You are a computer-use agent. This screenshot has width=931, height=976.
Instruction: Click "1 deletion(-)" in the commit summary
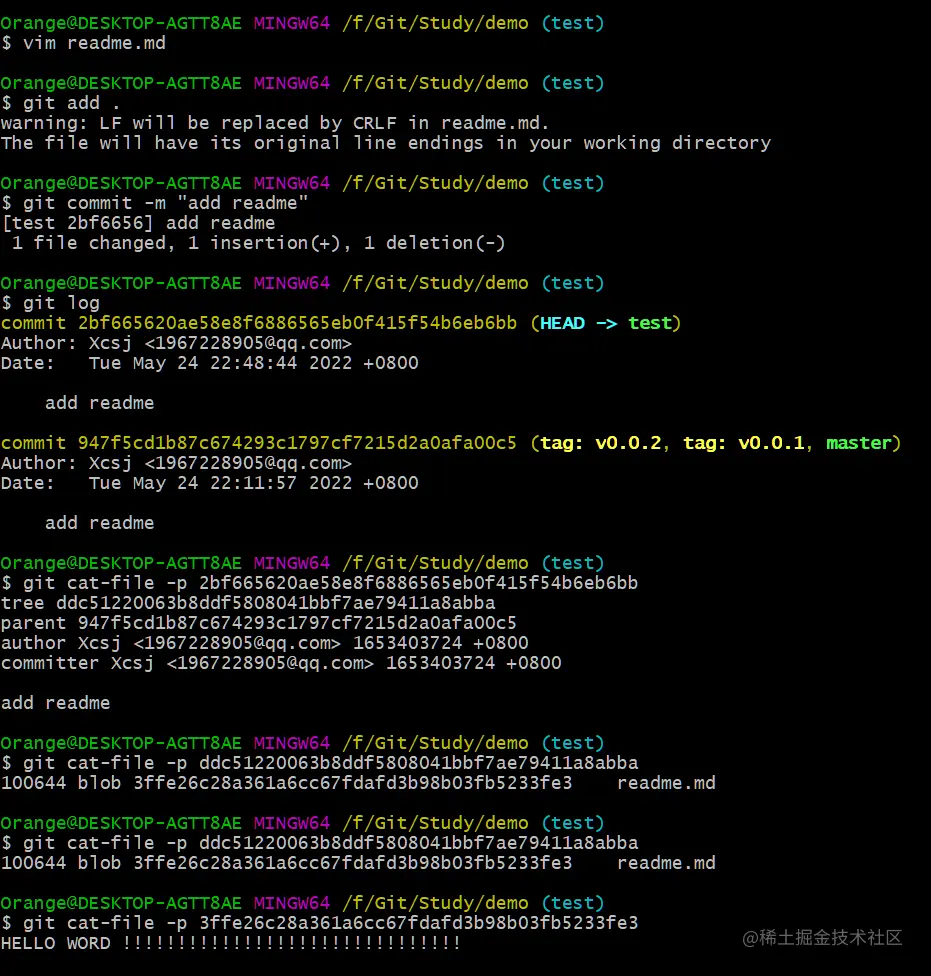pyautogui.click(x=434, y=243)
